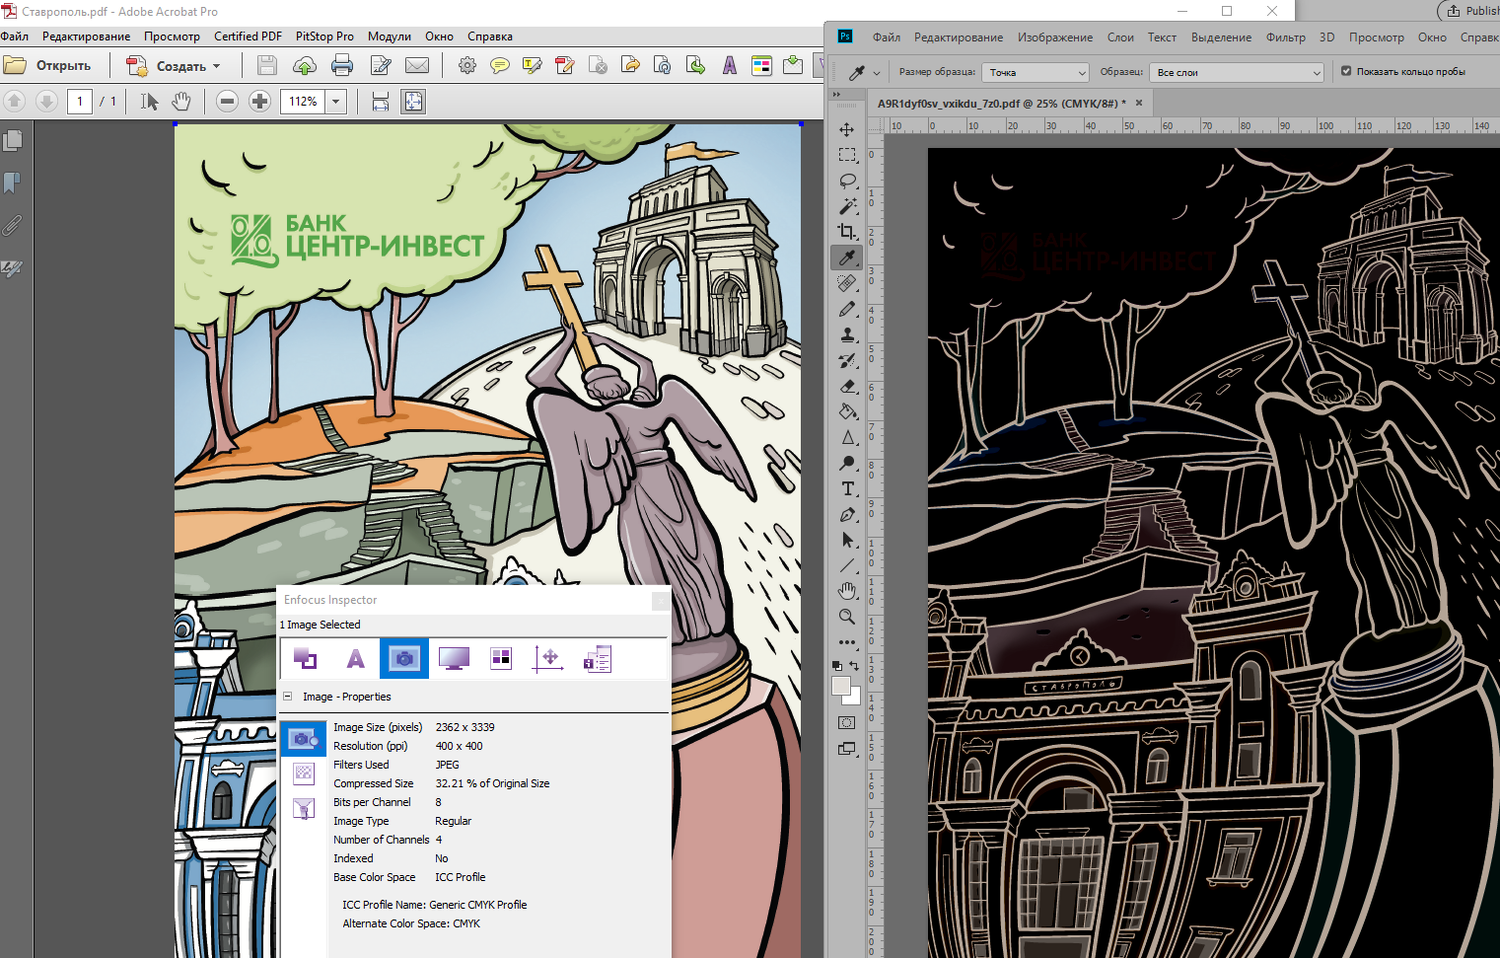
Task: Toggle Quick Mask mode in Photoshop
Action: coord(847,723)
